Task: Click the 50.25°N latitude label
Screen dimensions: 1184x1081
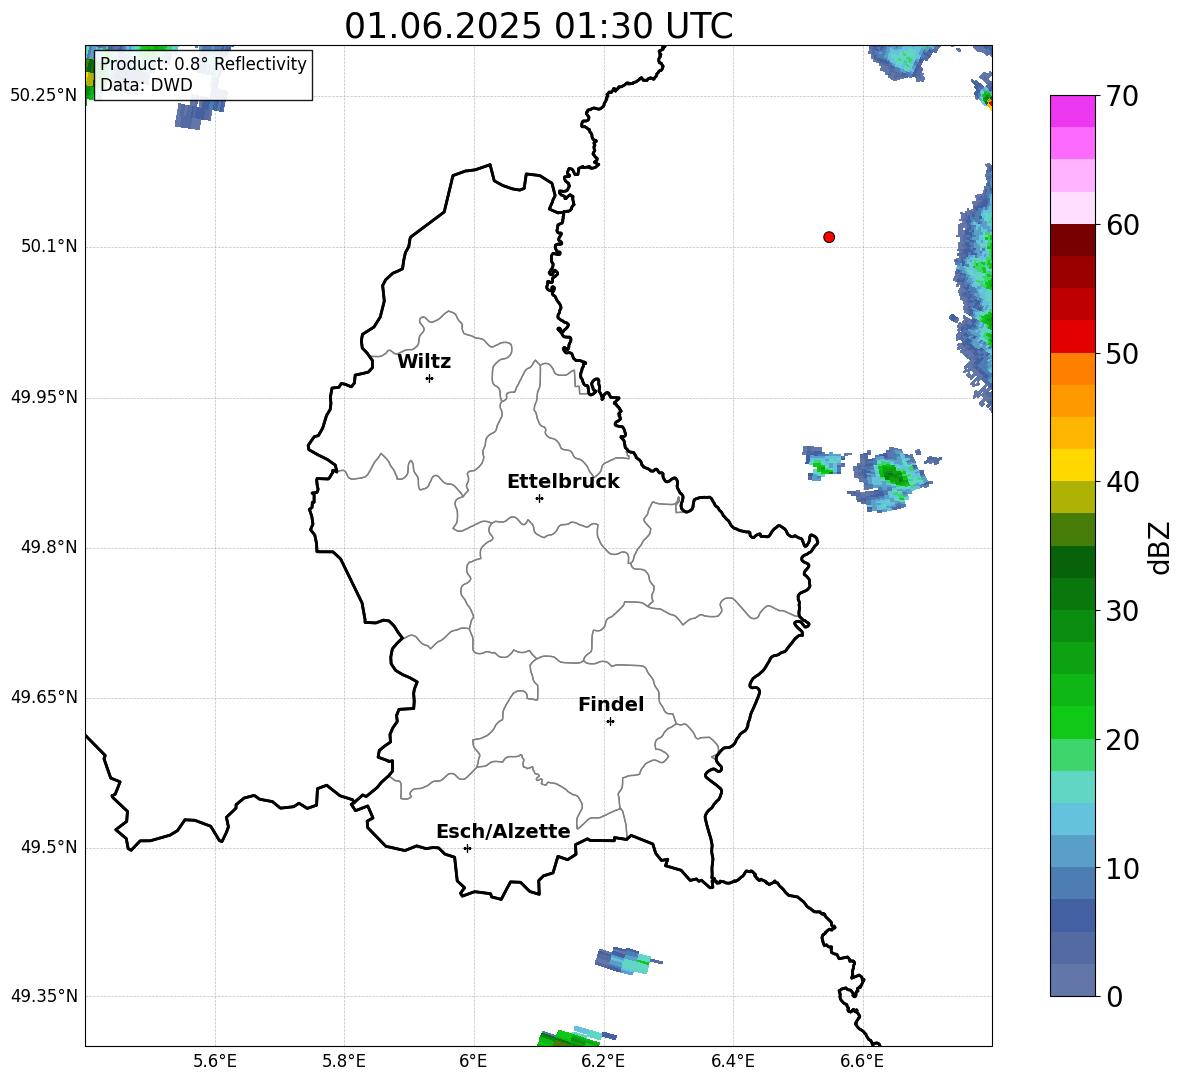Action: (x=44, y=96)
